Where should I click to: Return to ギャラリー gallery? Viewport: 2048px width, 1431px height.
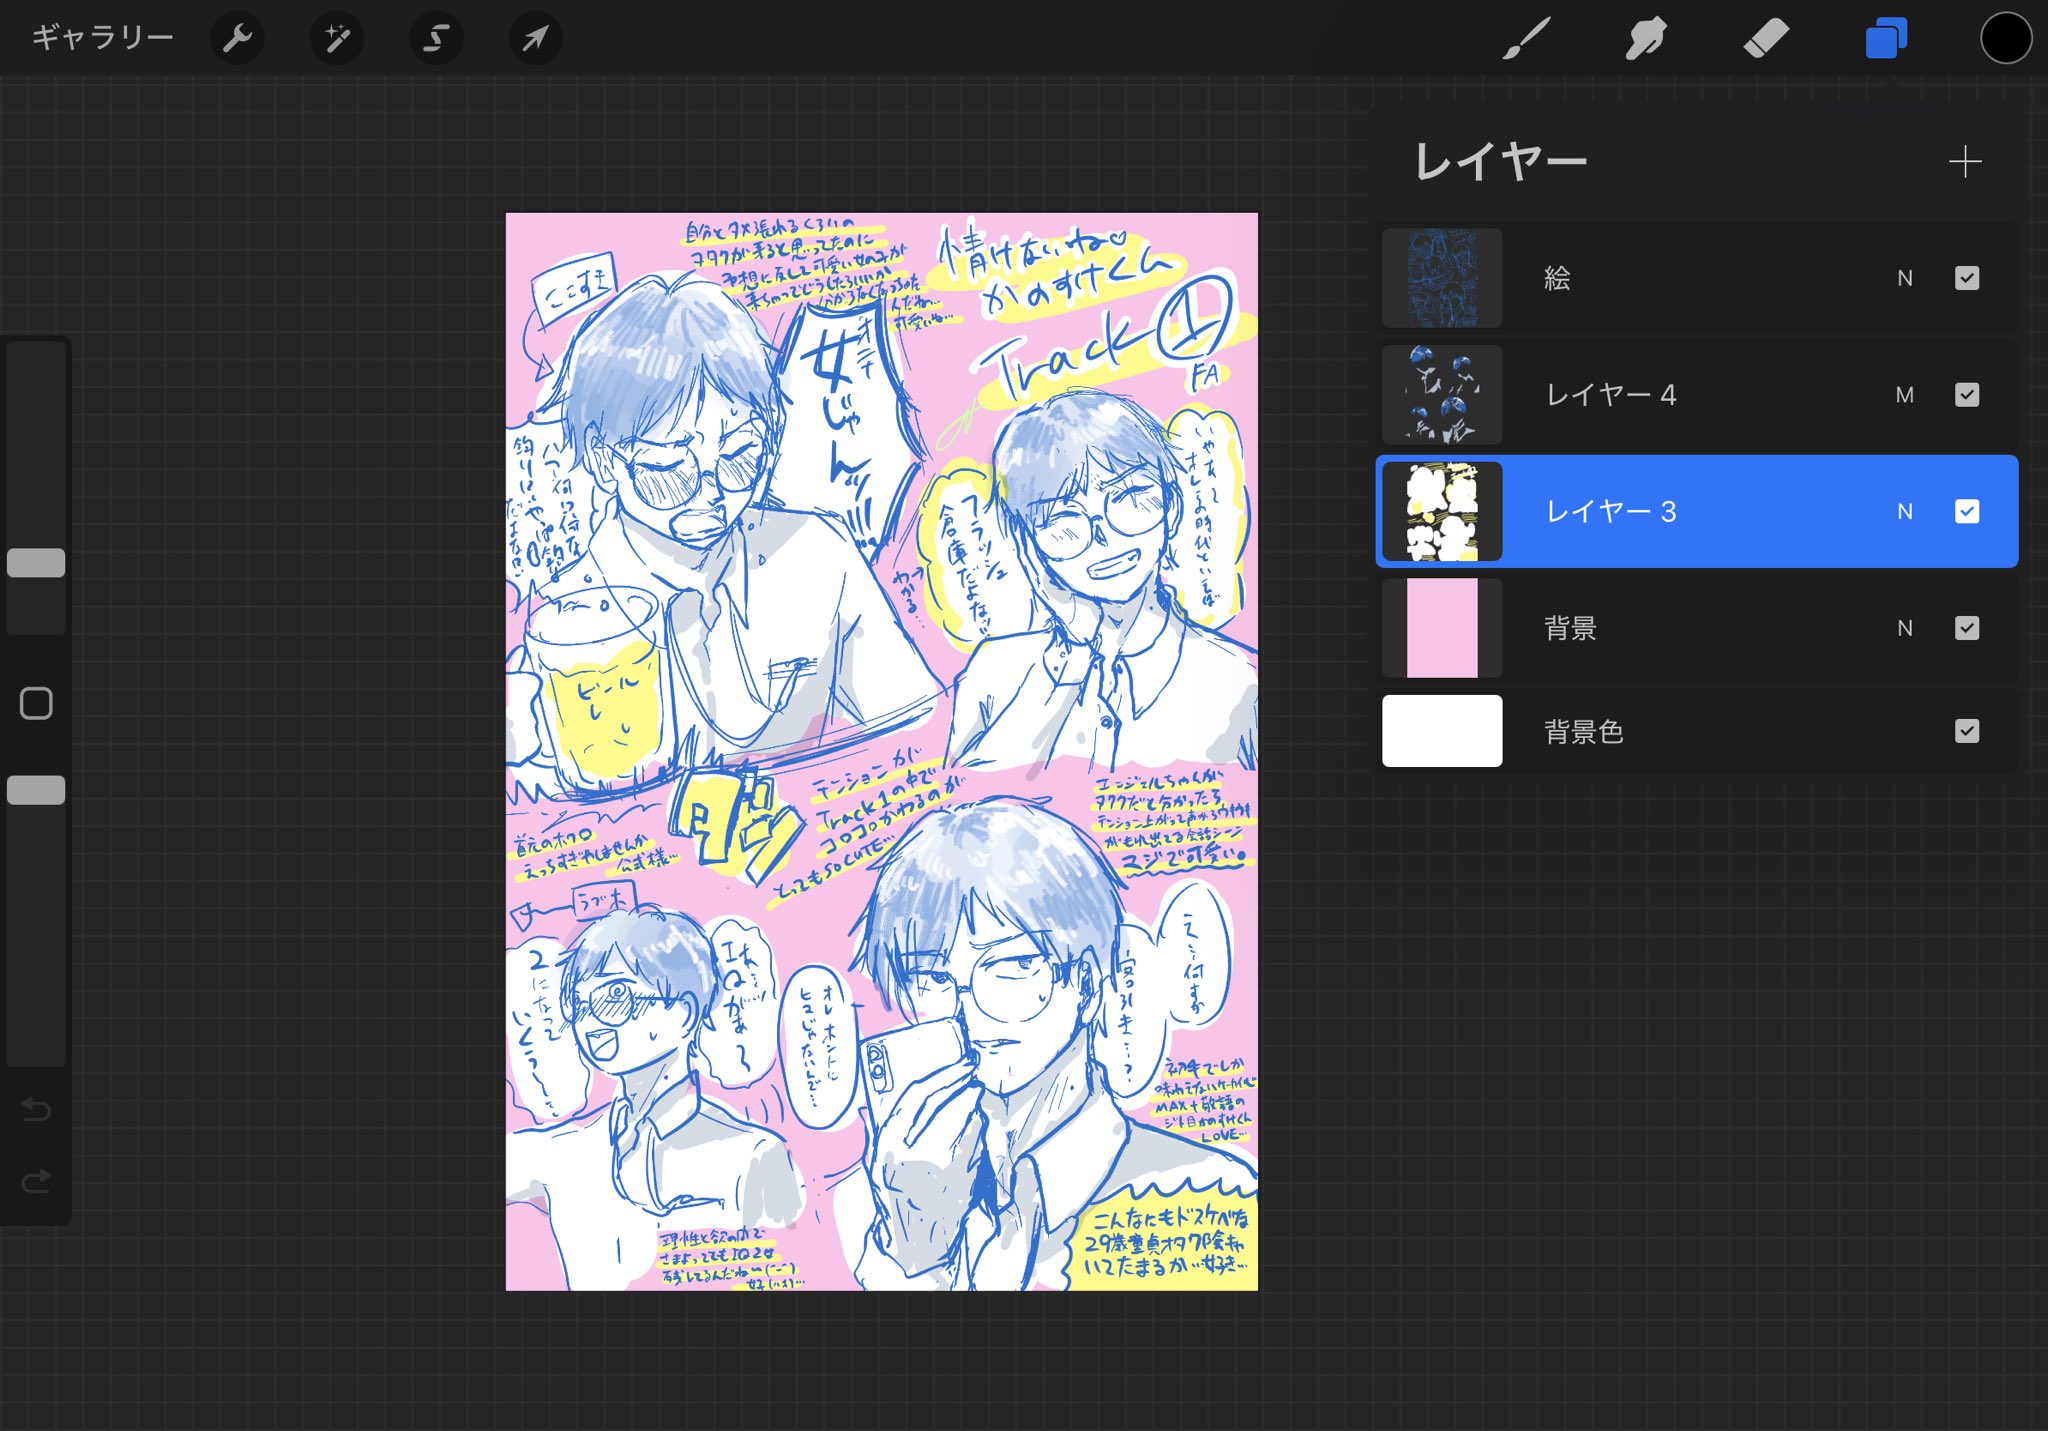point(103,39)
